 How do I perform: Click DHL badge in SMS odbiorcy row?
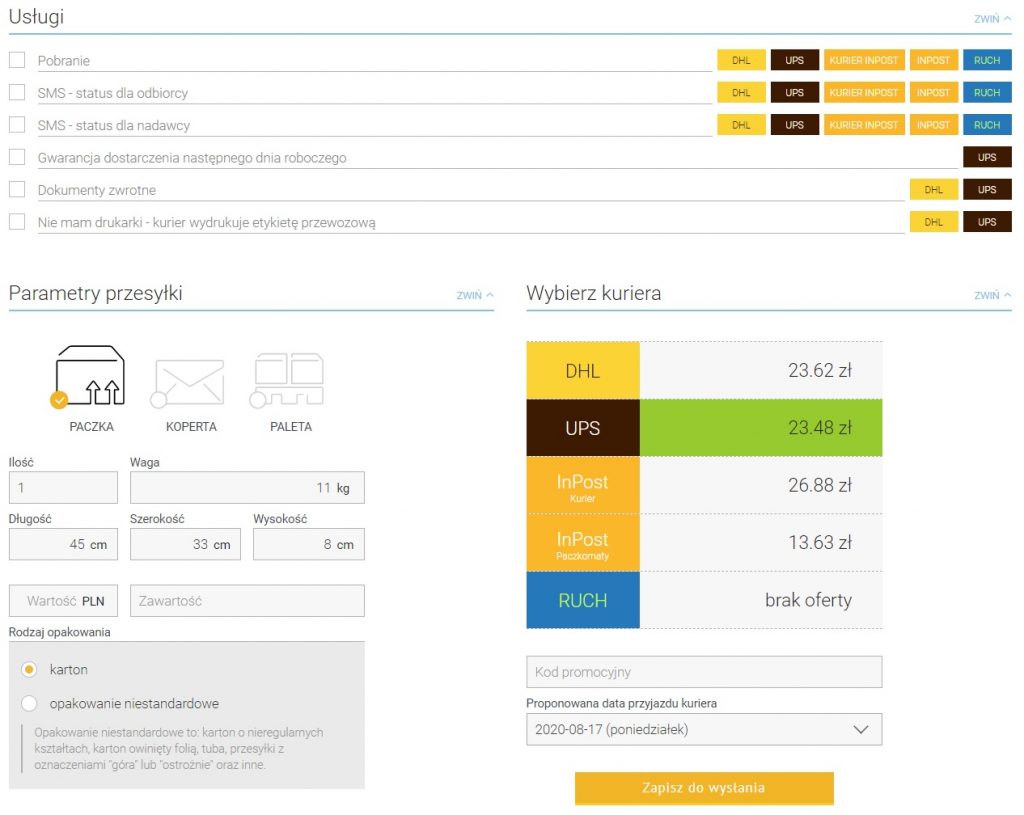tap(741, 93)
